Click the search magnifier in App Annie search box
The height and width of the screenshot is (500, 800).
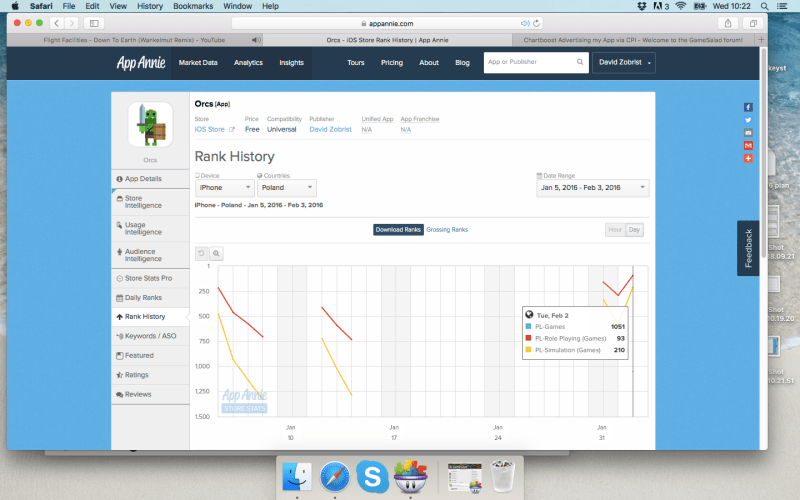click(580, 62)
